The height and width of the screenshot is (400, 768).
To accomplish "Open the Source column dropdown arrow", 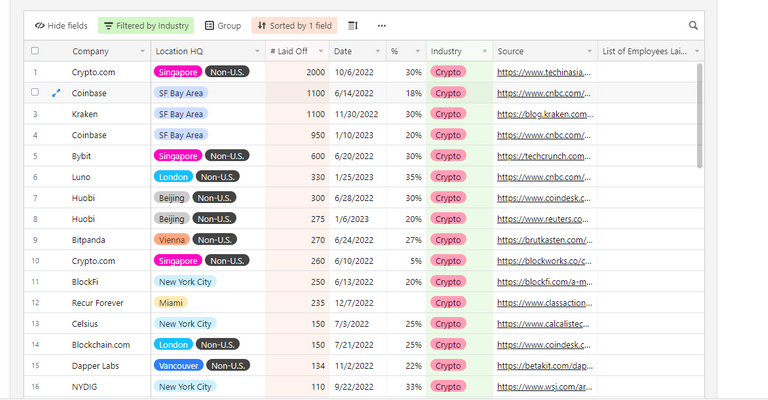I will click(589, 51).
